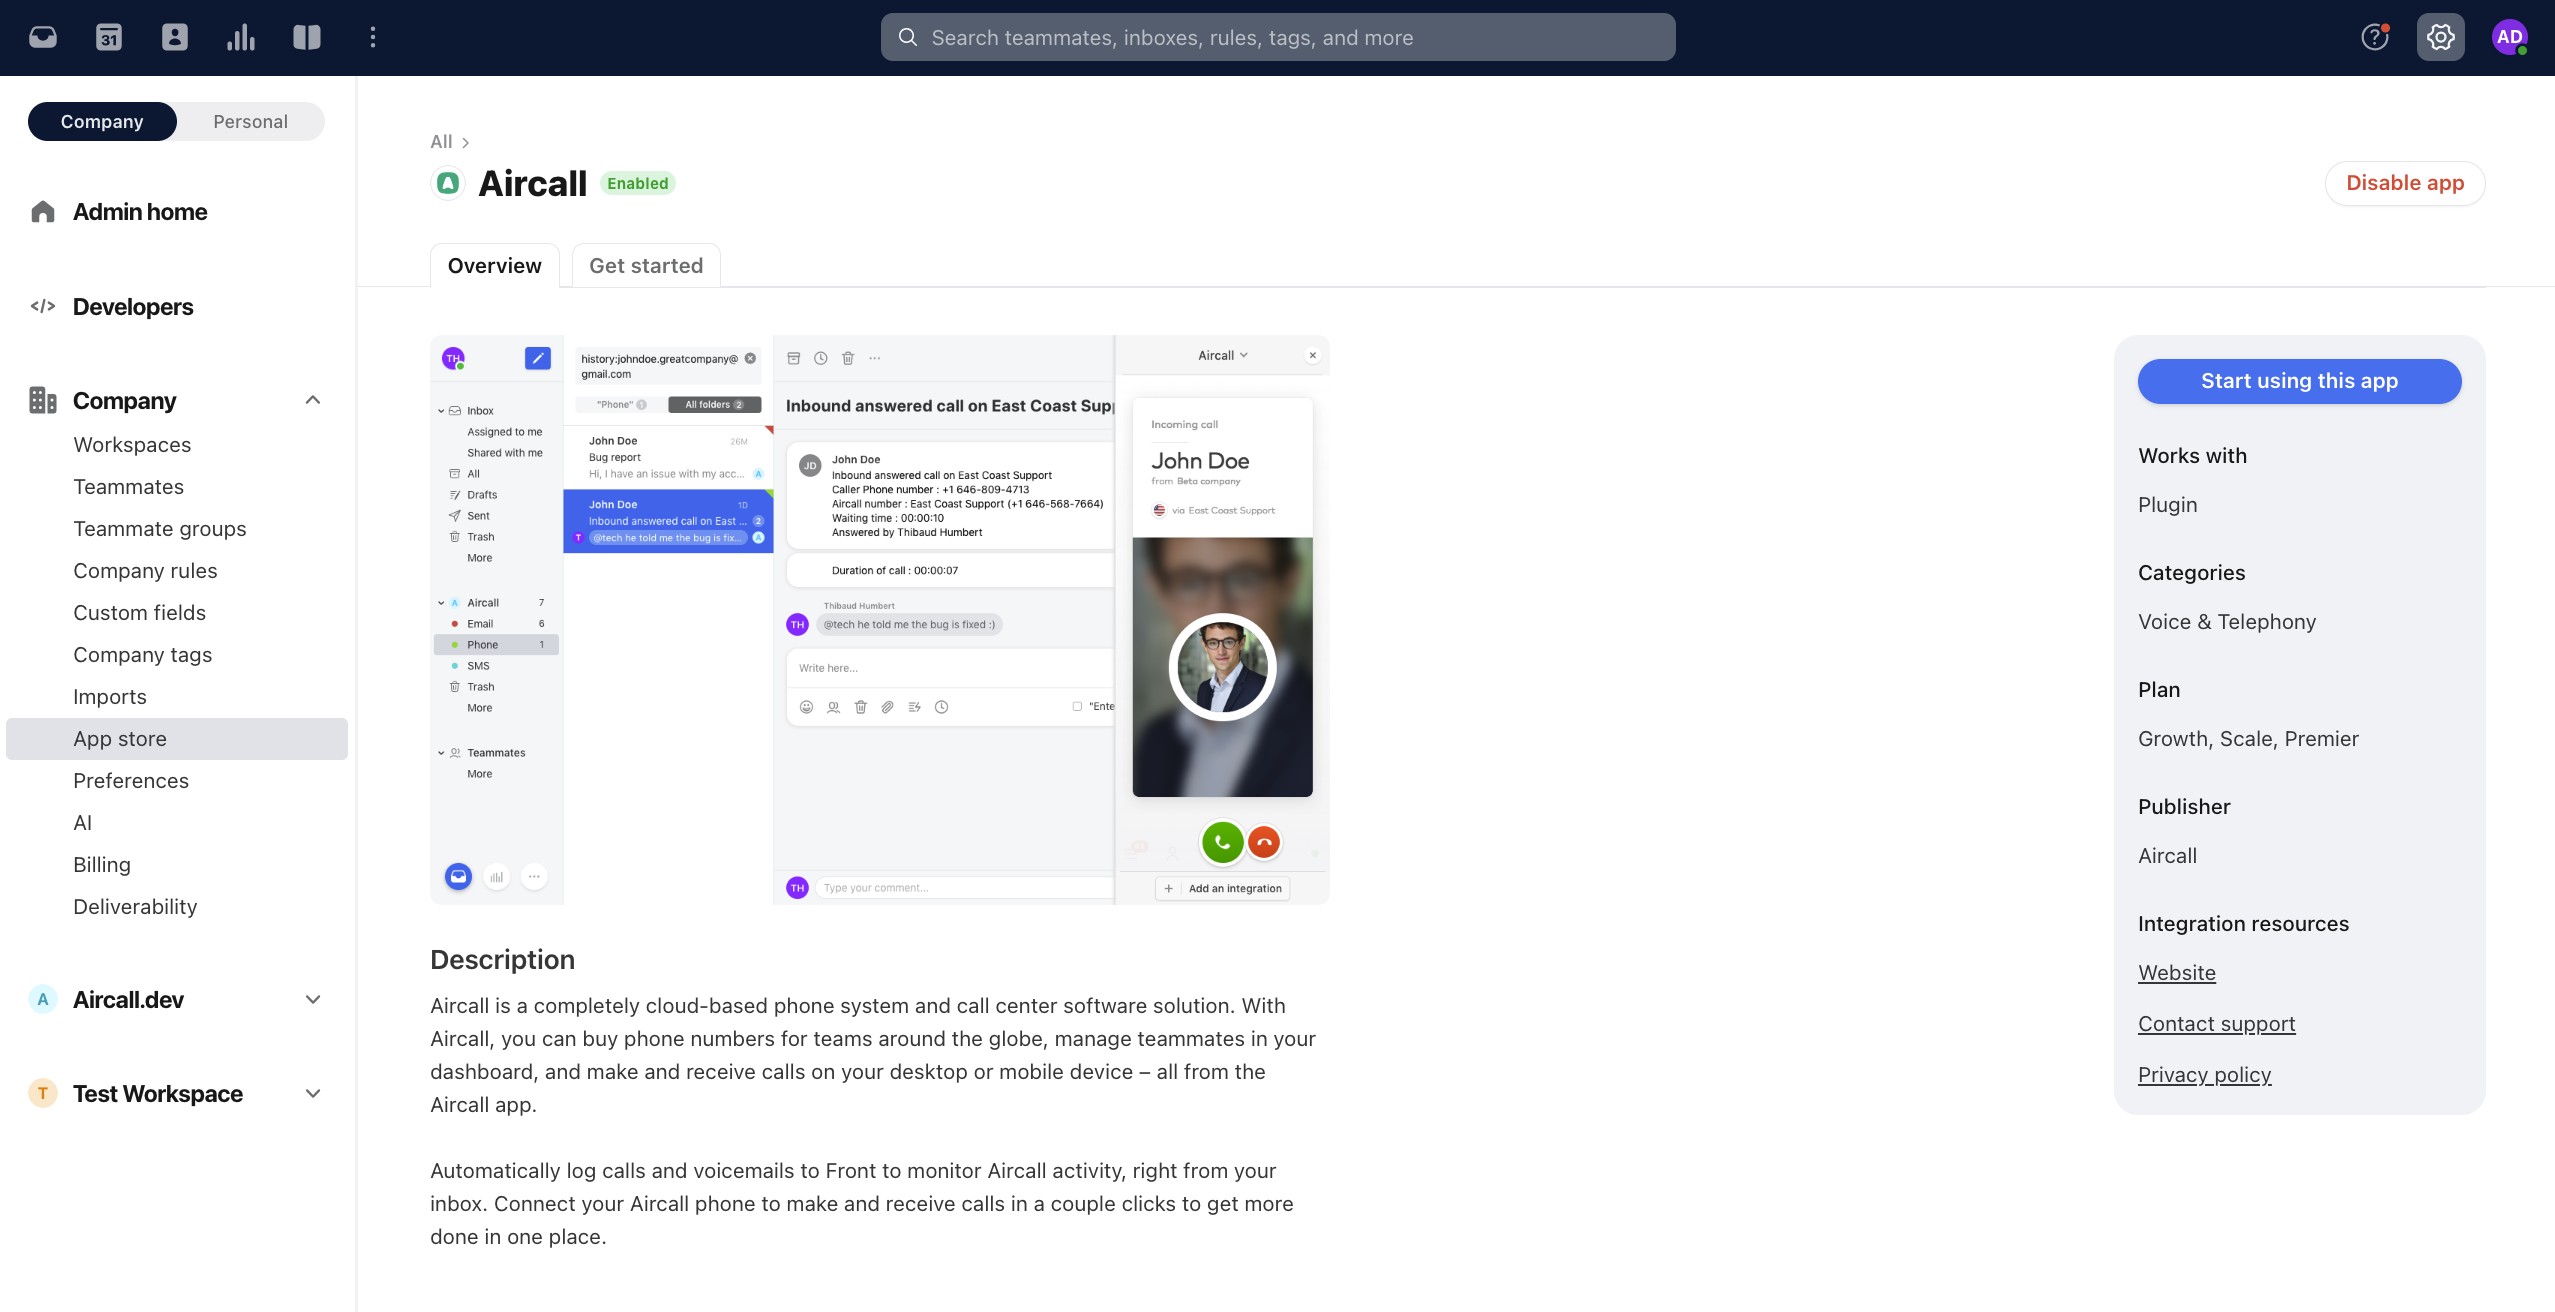The image size is (2555, 1312).
Task: Switch to Personal settings toggle
Action: pos(250,121)
